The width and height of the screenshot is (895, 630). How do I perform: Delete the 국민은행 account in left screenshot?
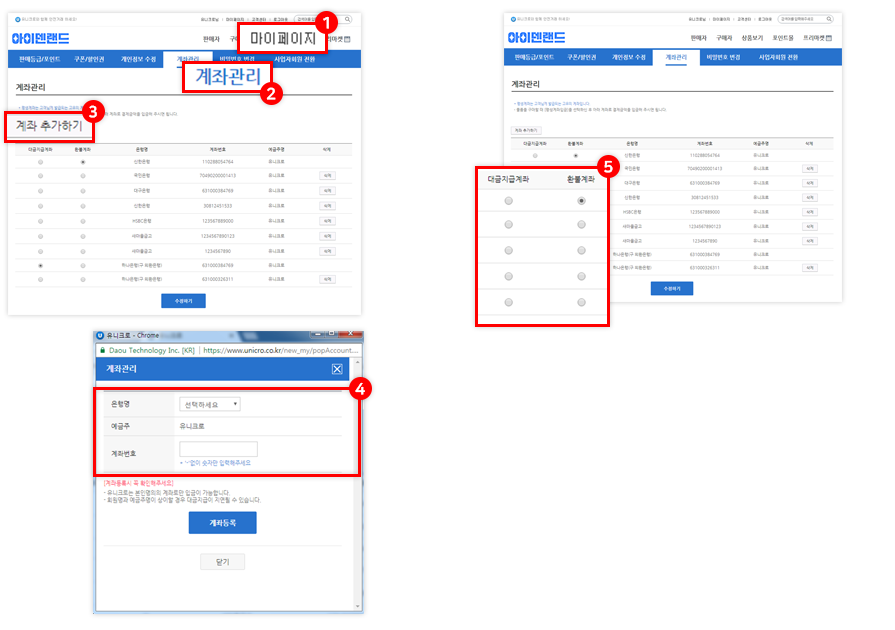click(328, 176)
